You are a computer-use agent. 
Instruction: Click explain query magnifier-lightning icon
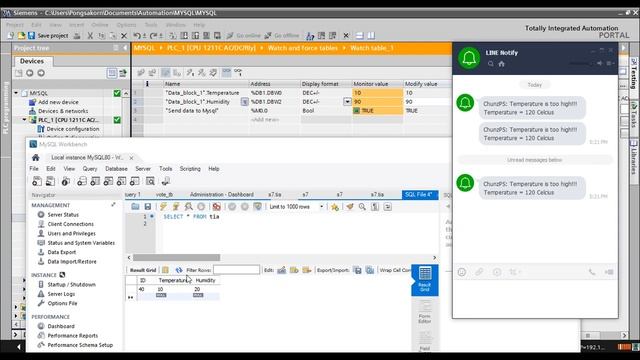[188, 207]
